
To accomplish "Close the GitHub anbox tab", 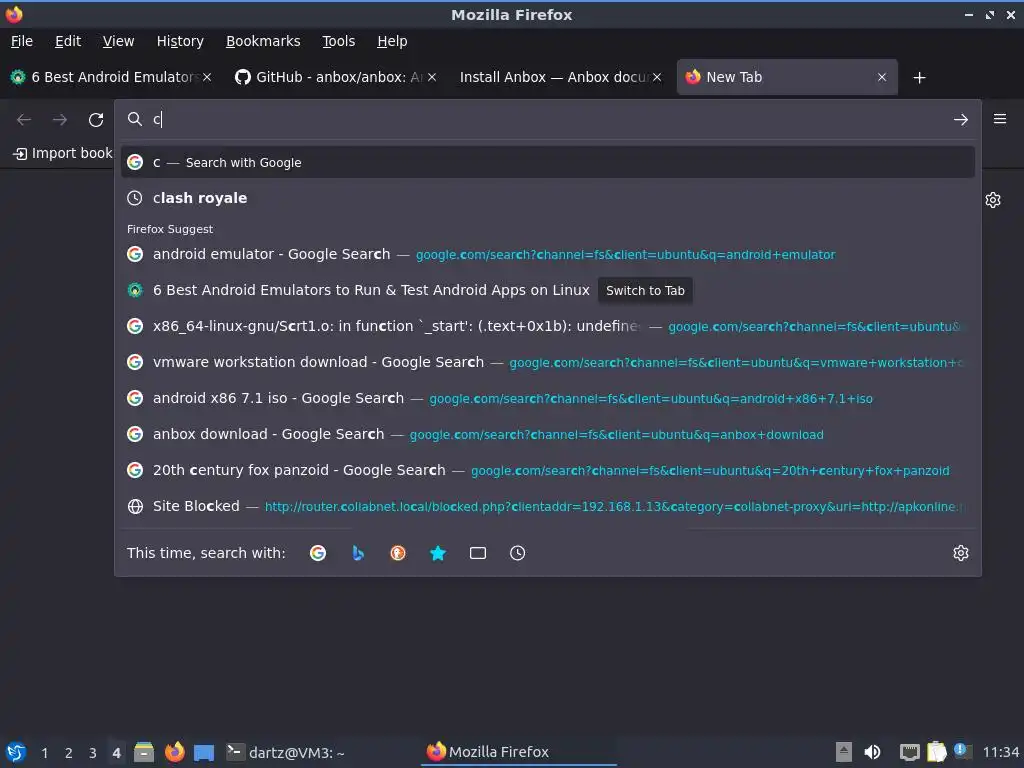I will pos(432,77).
